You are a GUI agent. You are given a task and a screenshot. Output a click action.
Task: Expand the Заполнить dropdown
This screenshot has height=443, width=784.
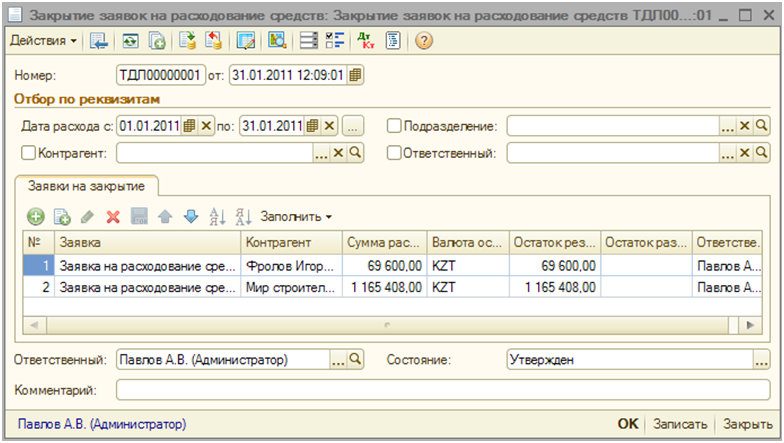tap(296, 216)
